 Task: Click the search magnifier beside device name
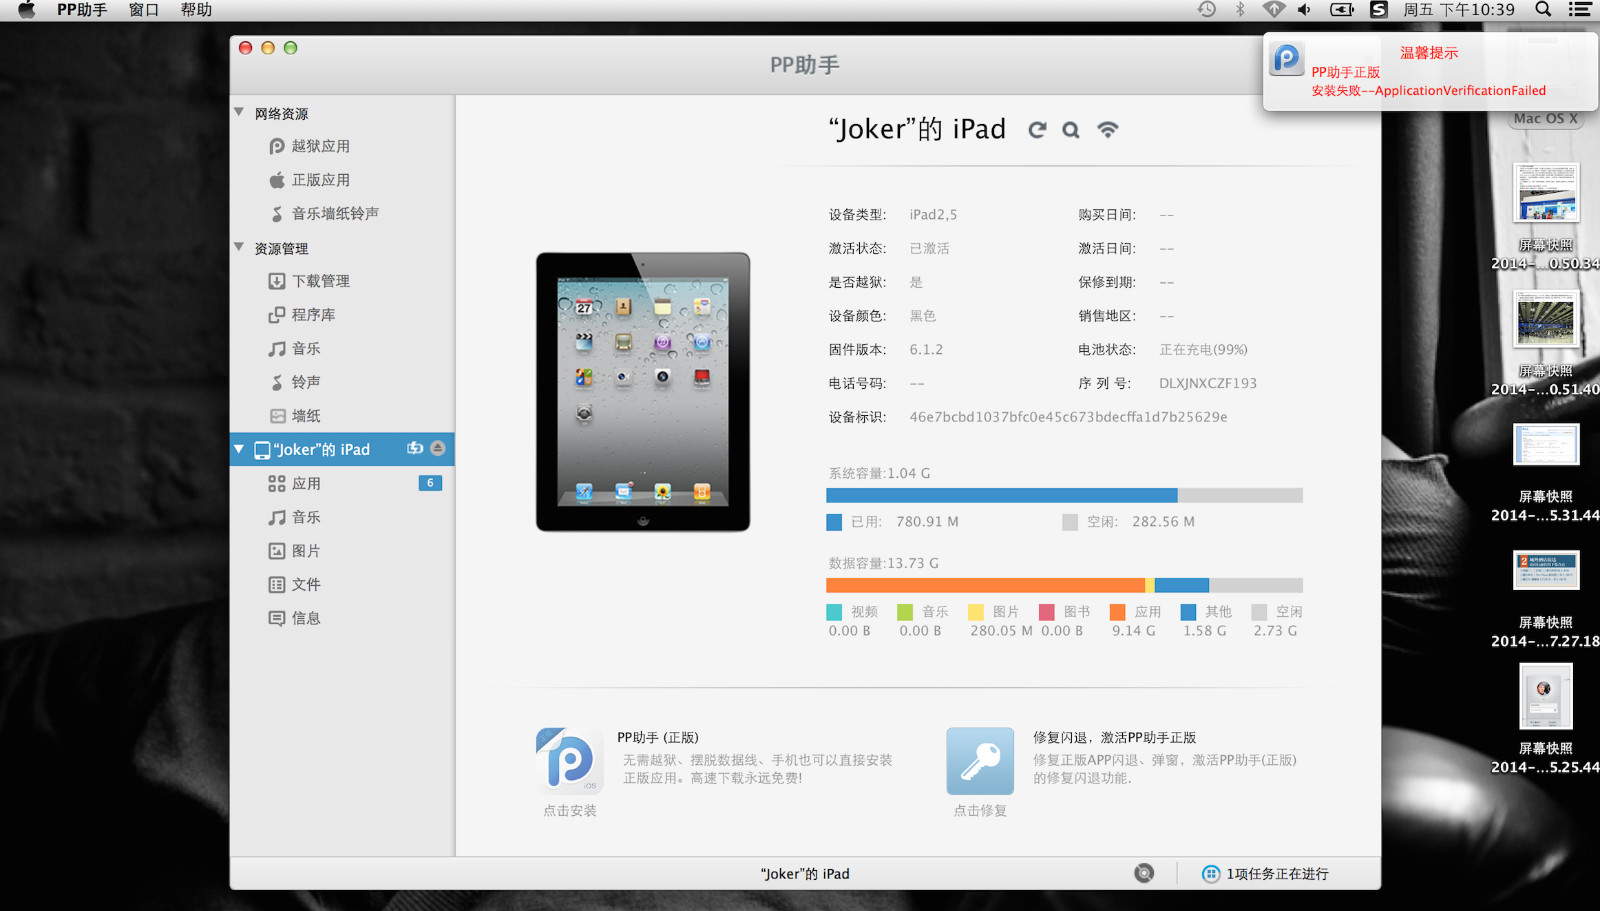point(1071,130)
